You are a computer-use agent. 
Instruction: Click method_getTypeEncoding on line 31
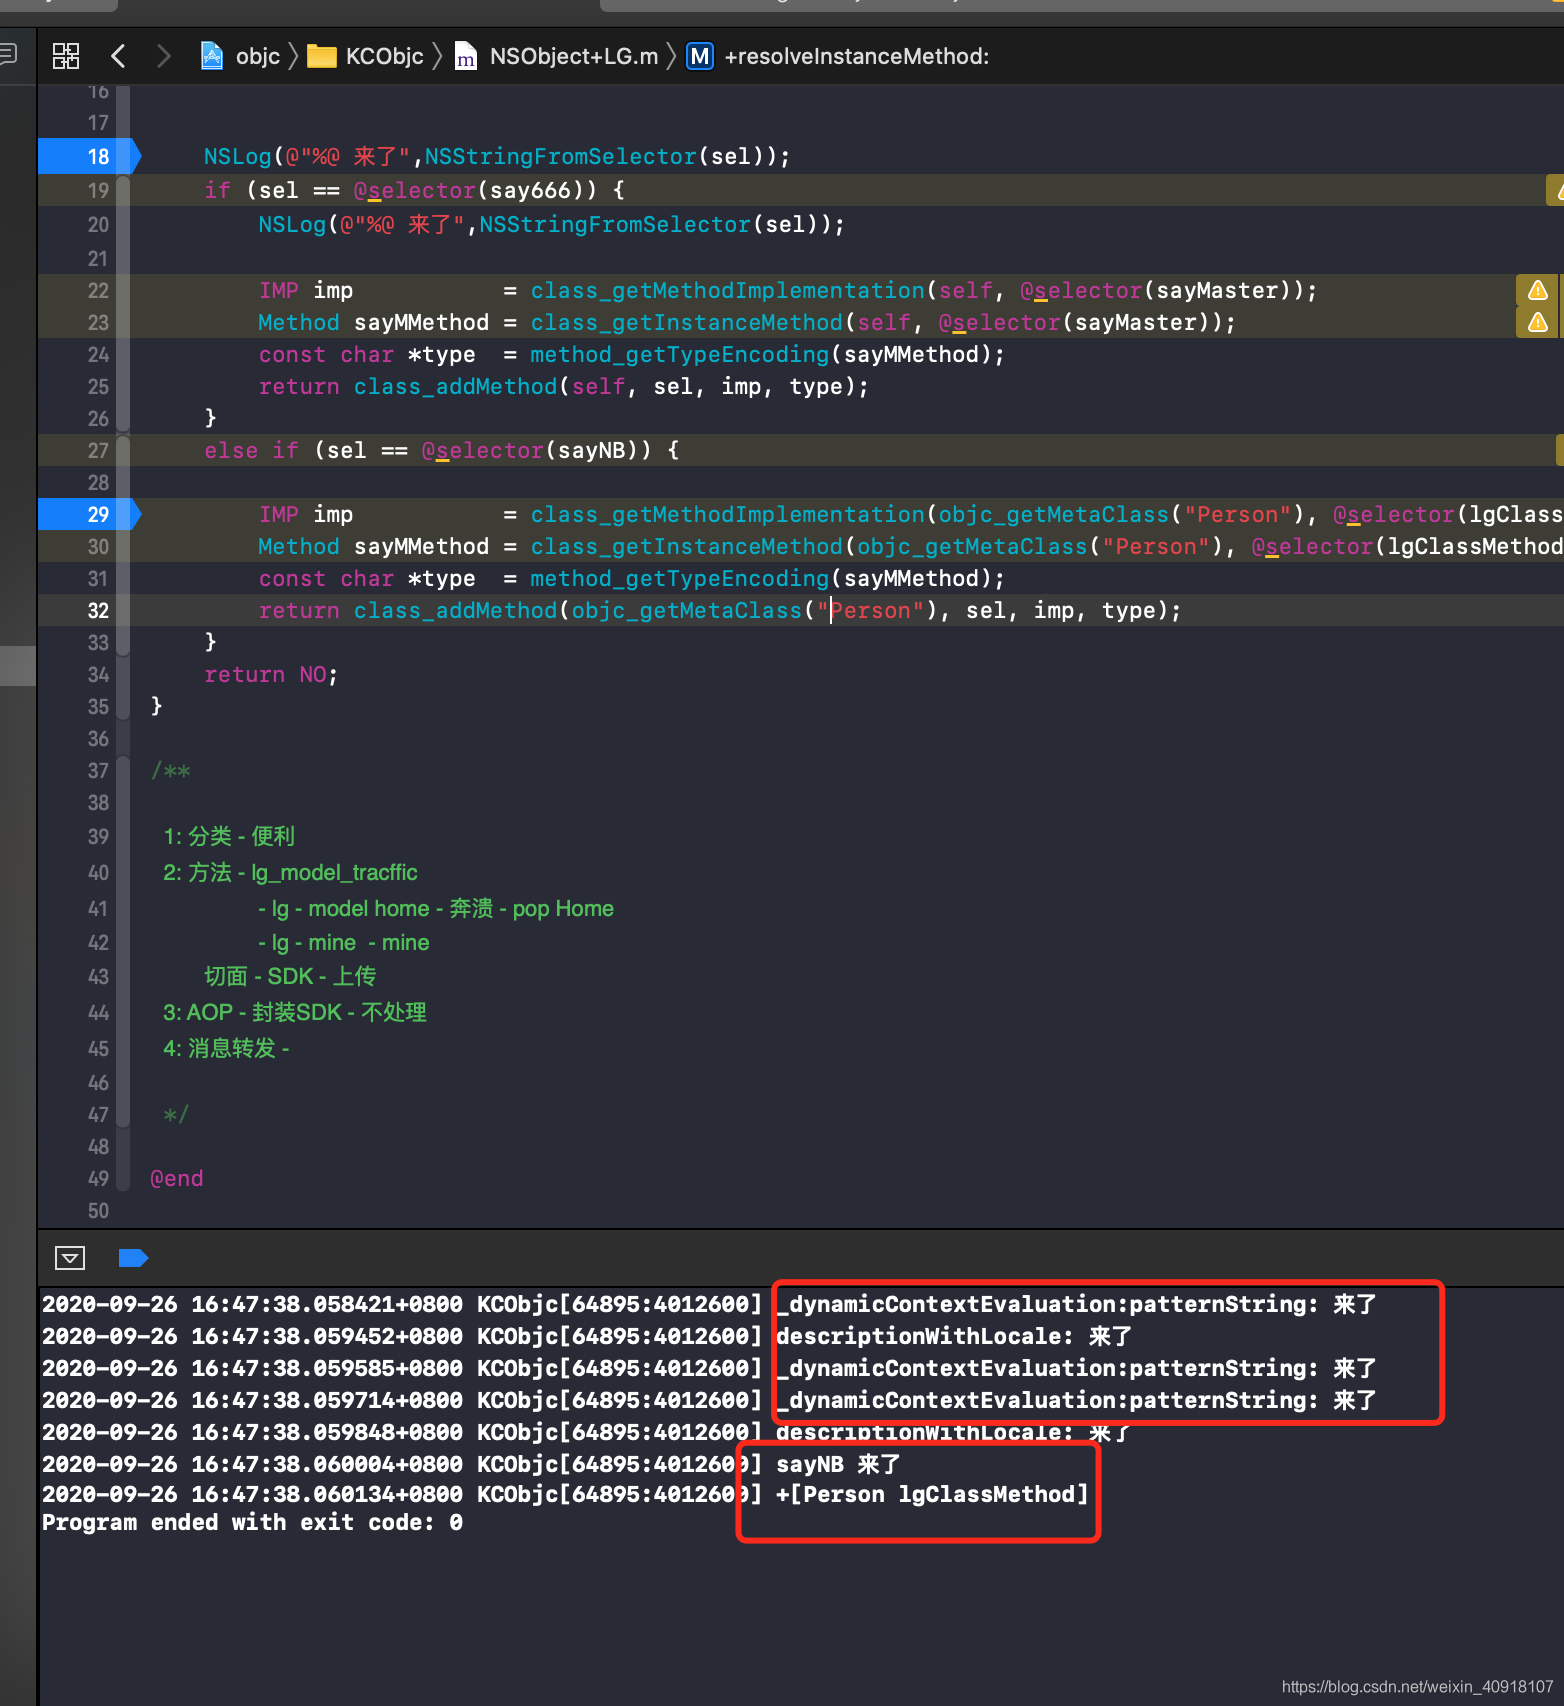coord(679,578)
